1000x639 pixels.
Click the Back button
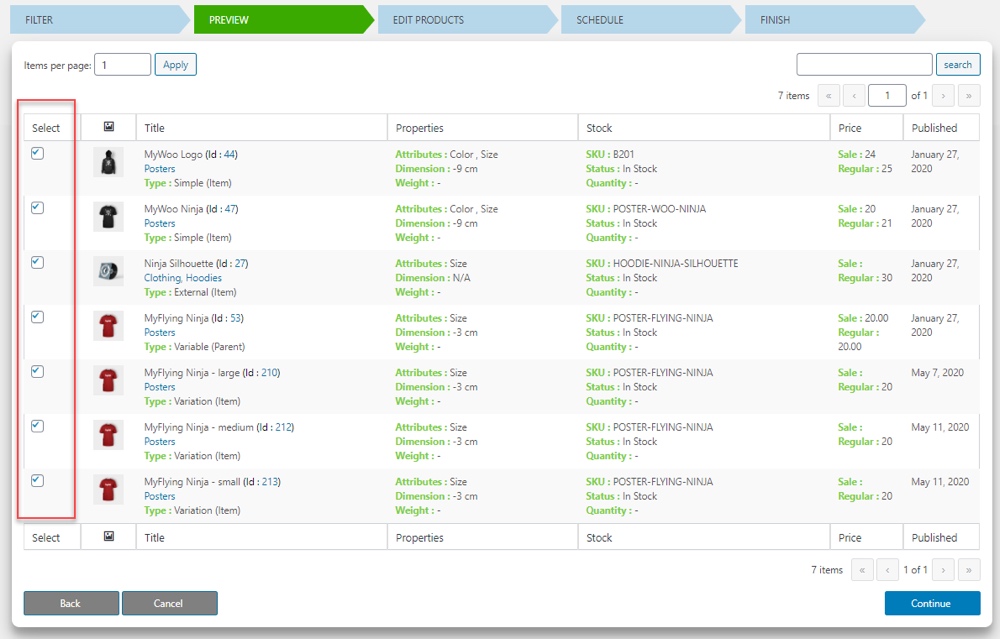70,603
